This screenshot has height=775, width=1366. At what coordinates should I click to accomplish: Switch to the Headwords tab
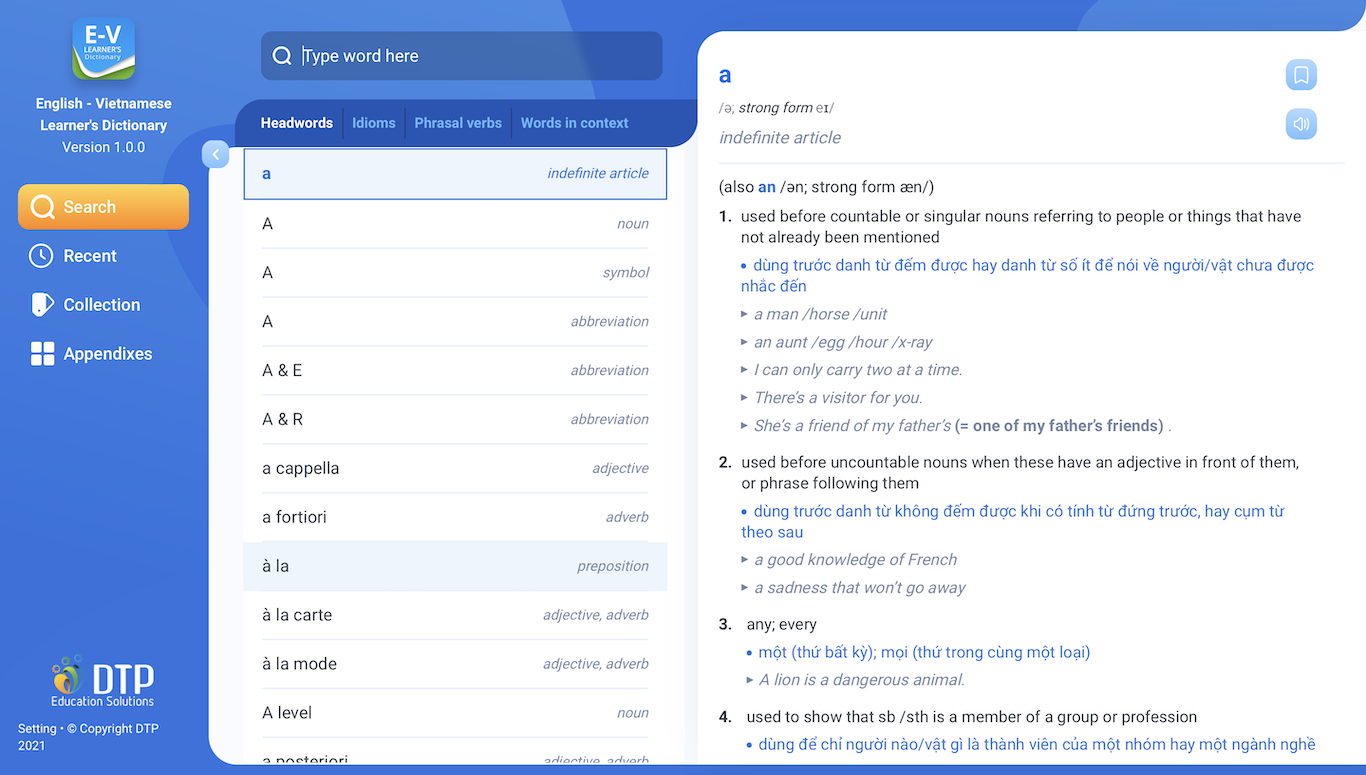pos(297,123)
